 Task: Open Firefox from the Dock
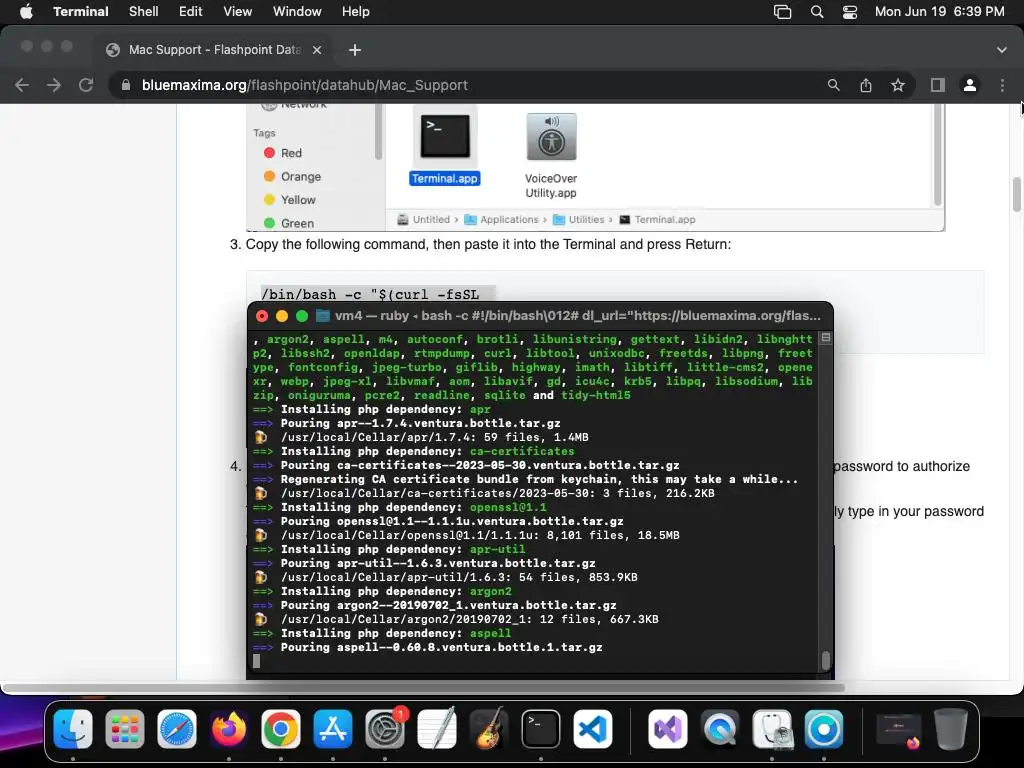(x=229, y=729)
